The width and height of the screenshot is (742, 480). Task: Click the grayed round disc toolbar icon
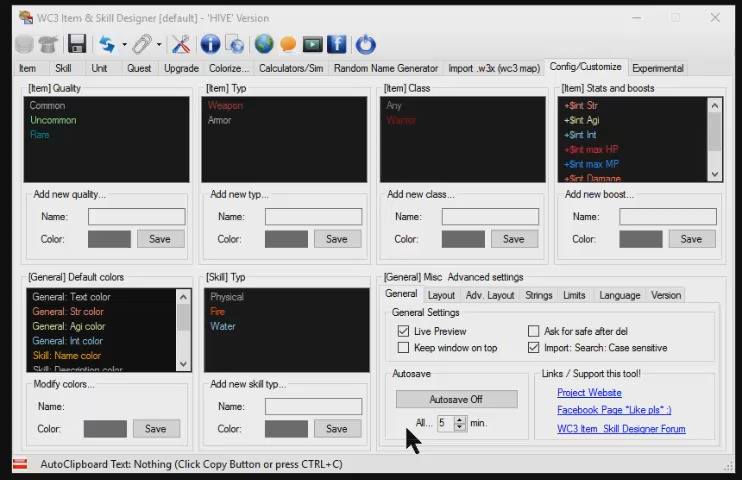pyautogui.click(x=24, y=44)
